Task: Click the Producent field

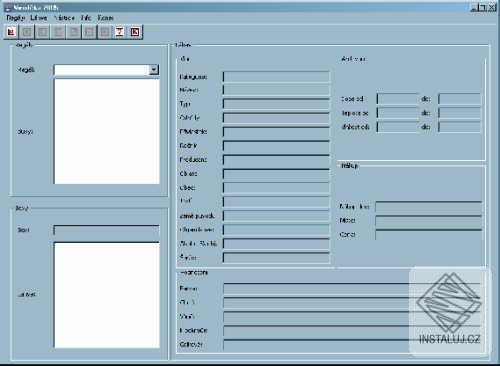Action: pos(276,160)
